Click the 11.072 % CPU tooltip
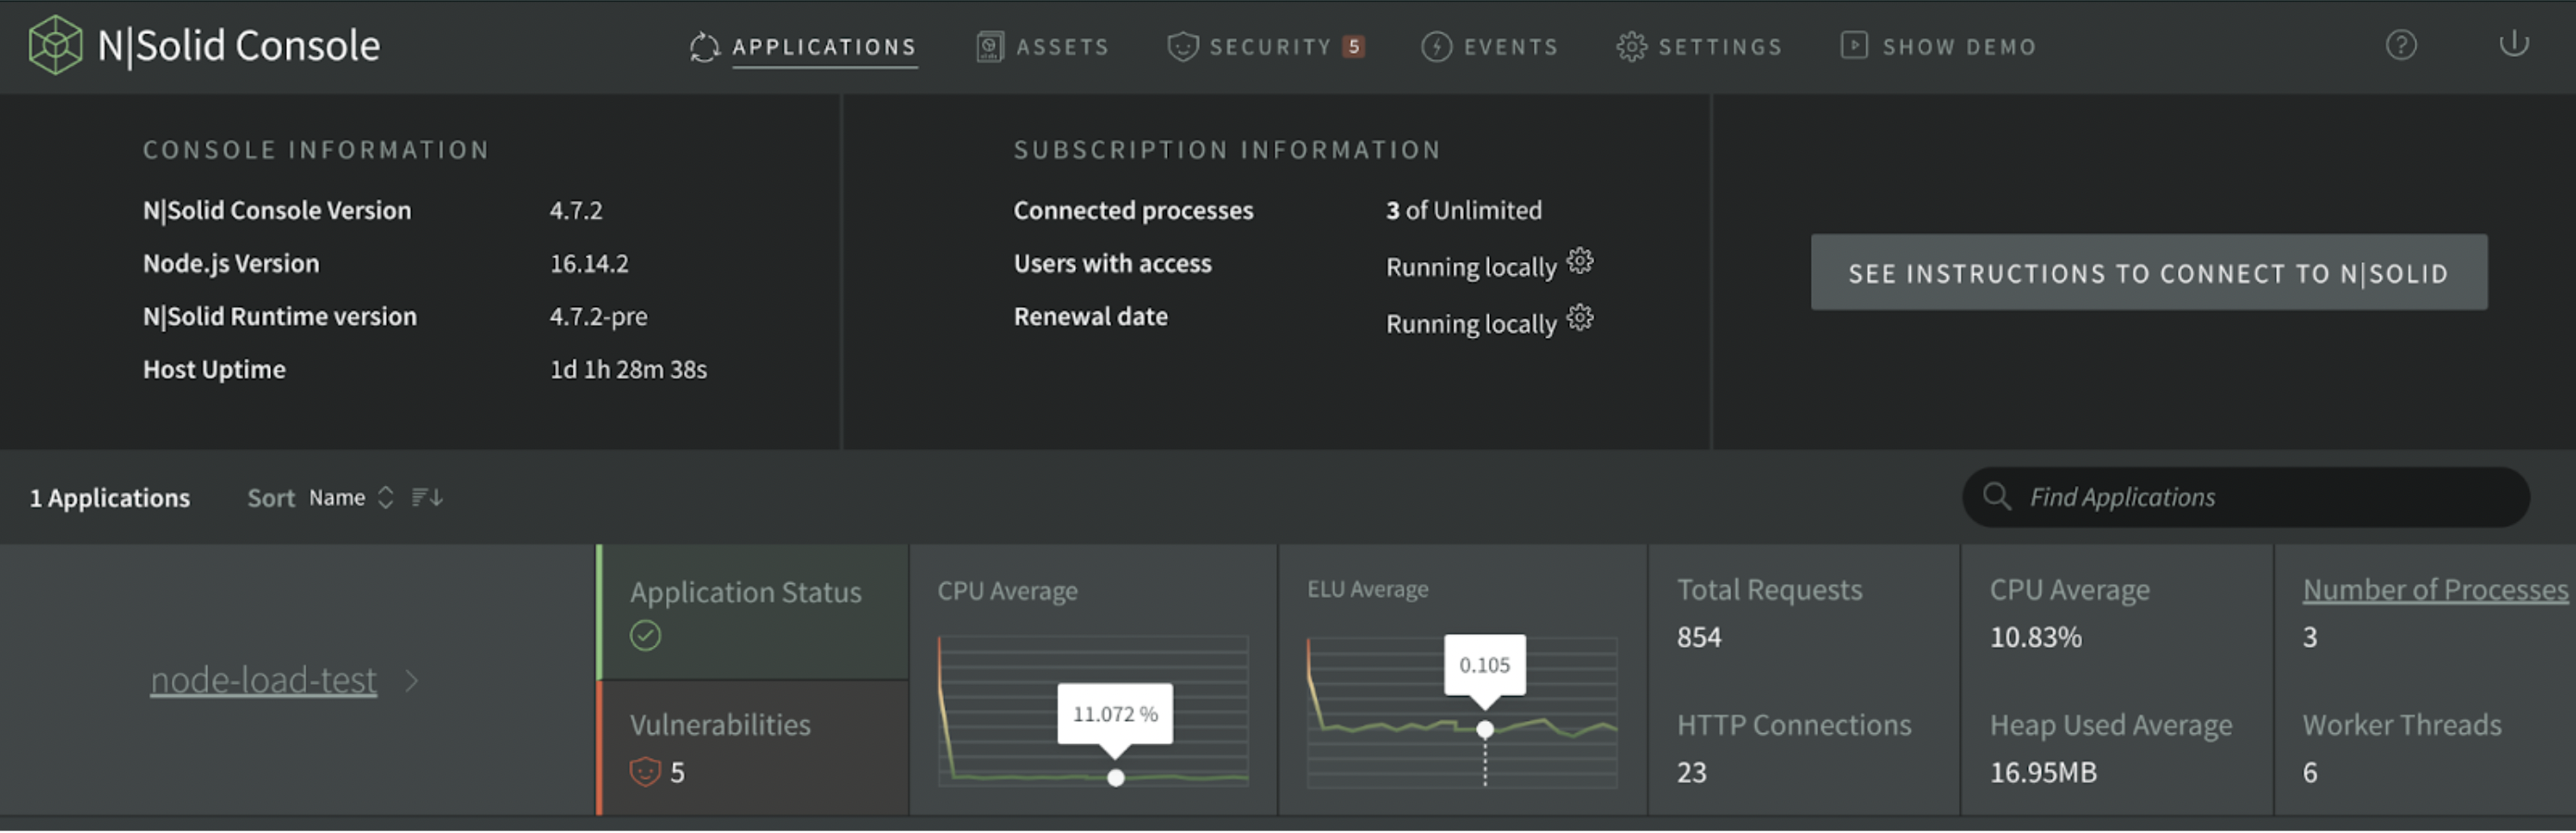The width and height of the screenshot is (2576, 833). pos(1115,715)
